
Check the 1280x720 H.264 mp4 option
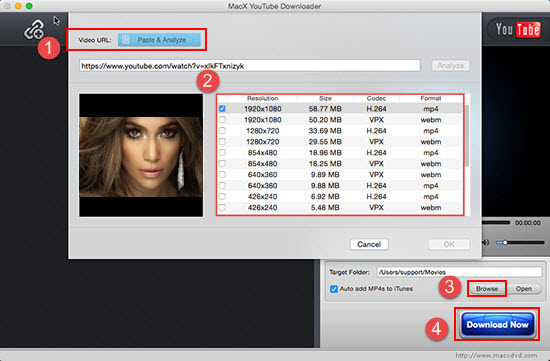click(x=222, y=131)
